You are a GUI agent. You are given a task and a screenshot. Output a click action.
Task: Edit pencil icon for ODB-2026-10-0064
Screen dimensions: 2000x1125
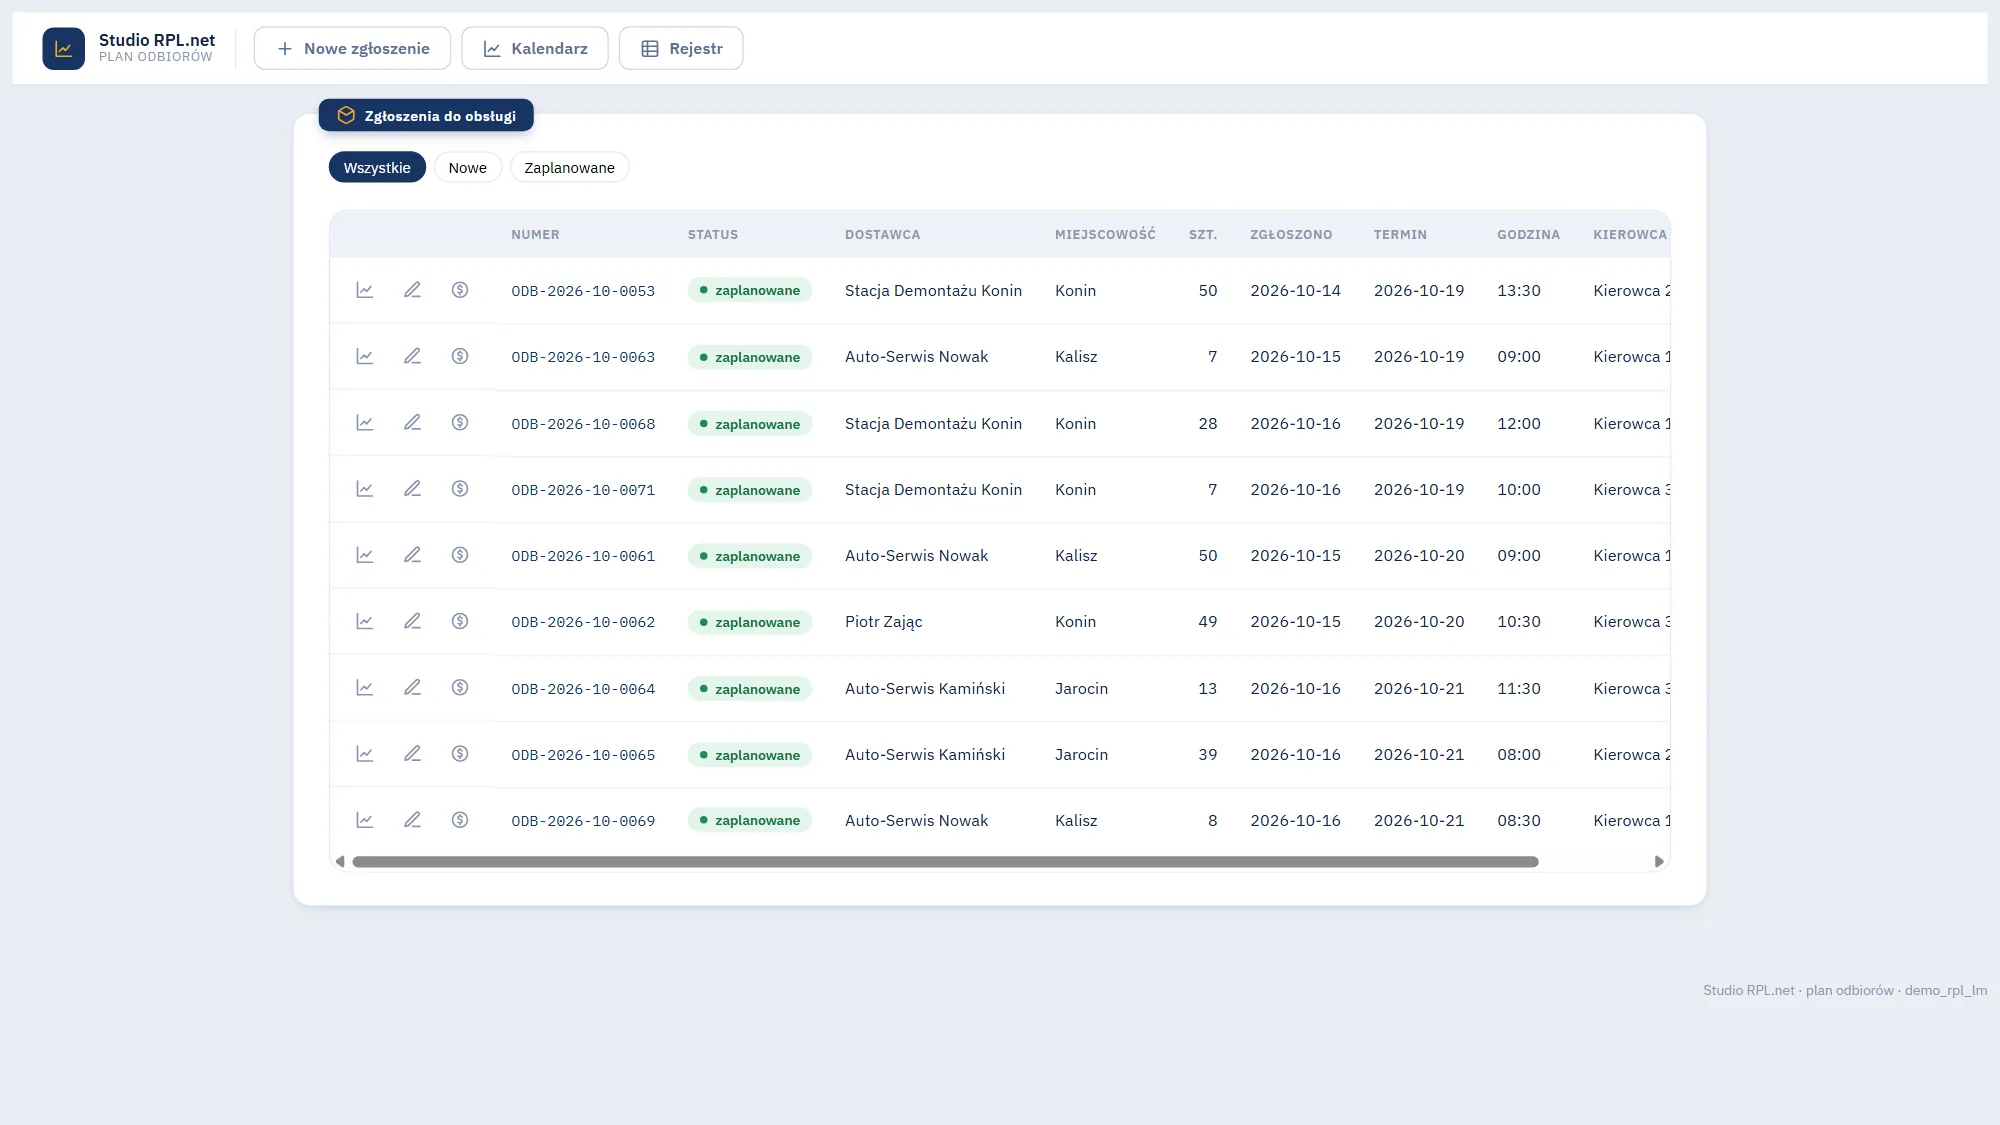click(x=412, y=688)
